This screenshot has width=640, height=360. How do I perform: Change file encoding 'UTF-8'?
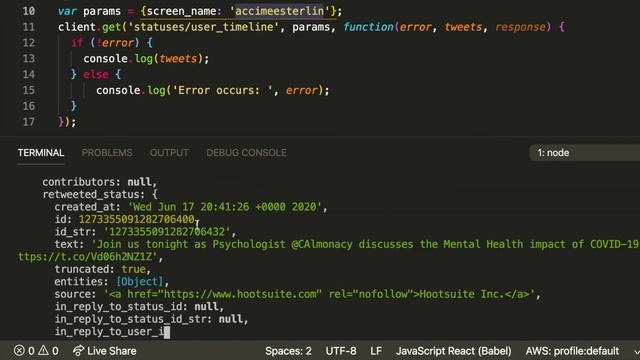click(x=341, y=351)
